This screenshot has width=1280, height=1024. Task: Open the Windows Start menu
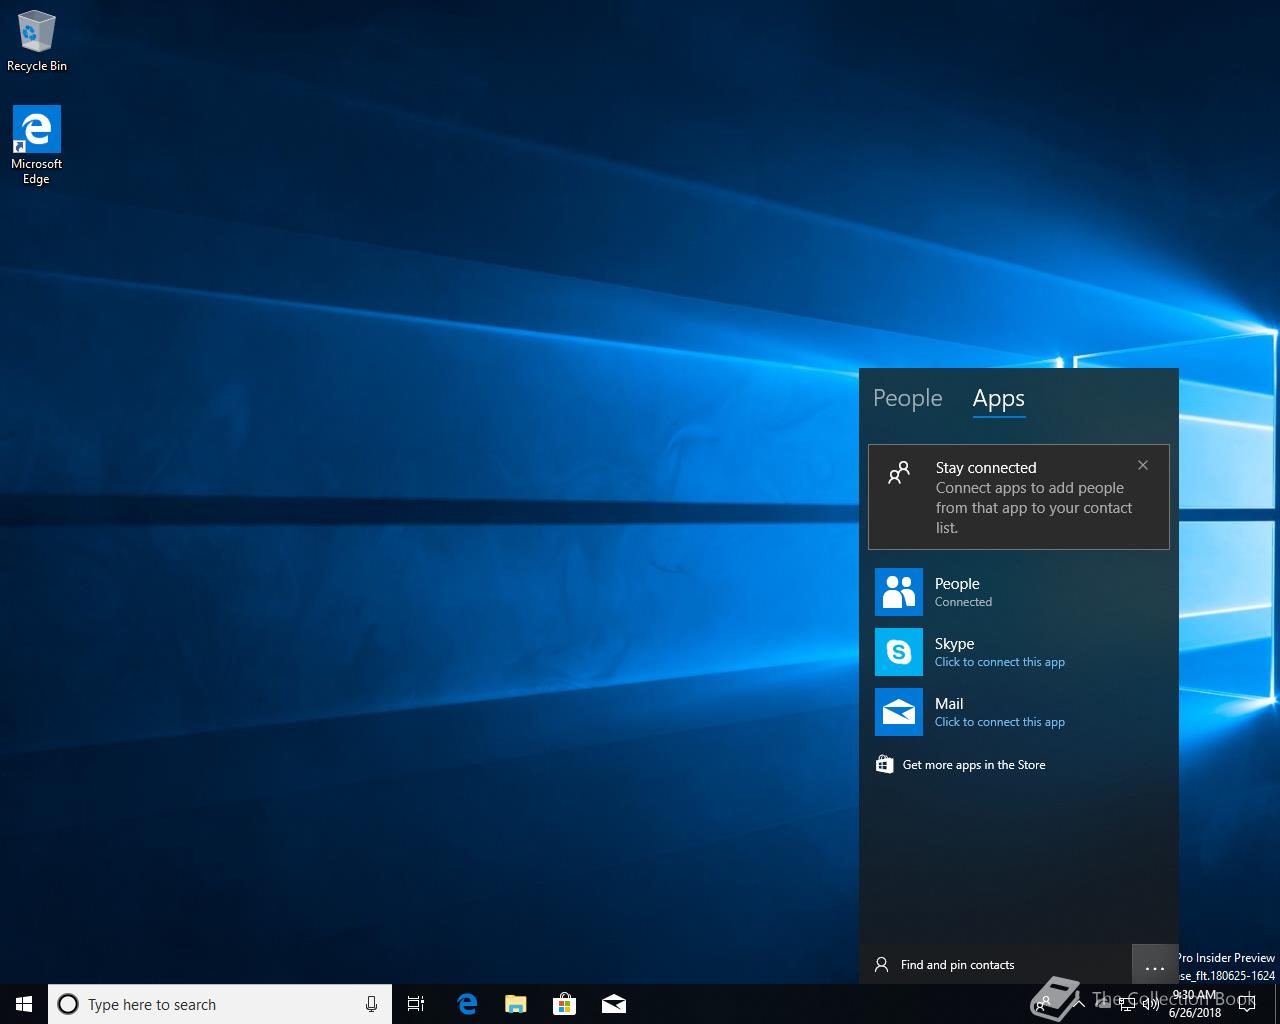24,1004
